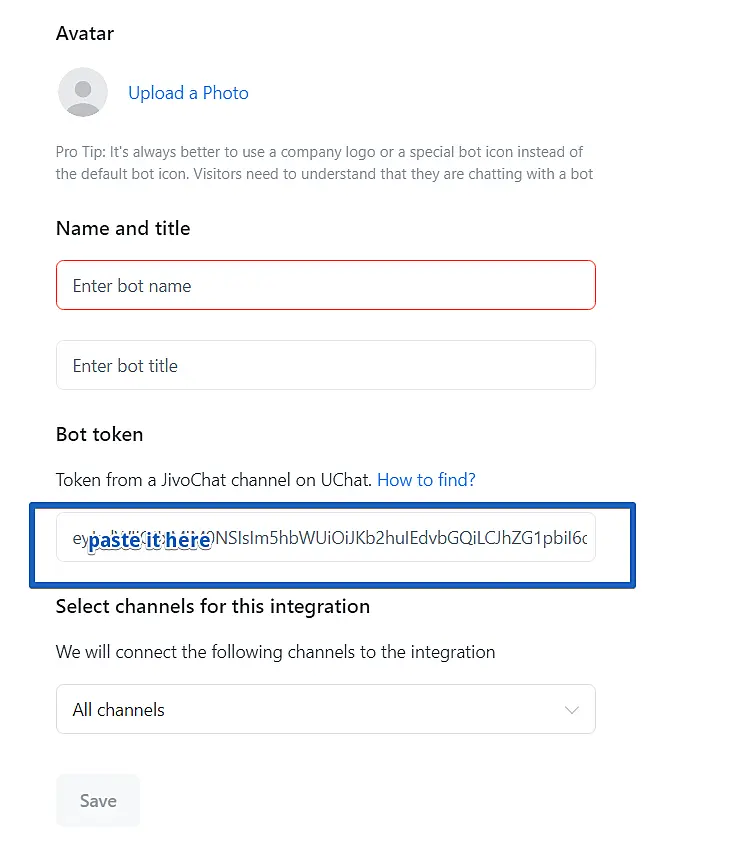Click the 'We will connect the following channels' text
The height and width of the screenshot is (865, 732).
point(275,652)
